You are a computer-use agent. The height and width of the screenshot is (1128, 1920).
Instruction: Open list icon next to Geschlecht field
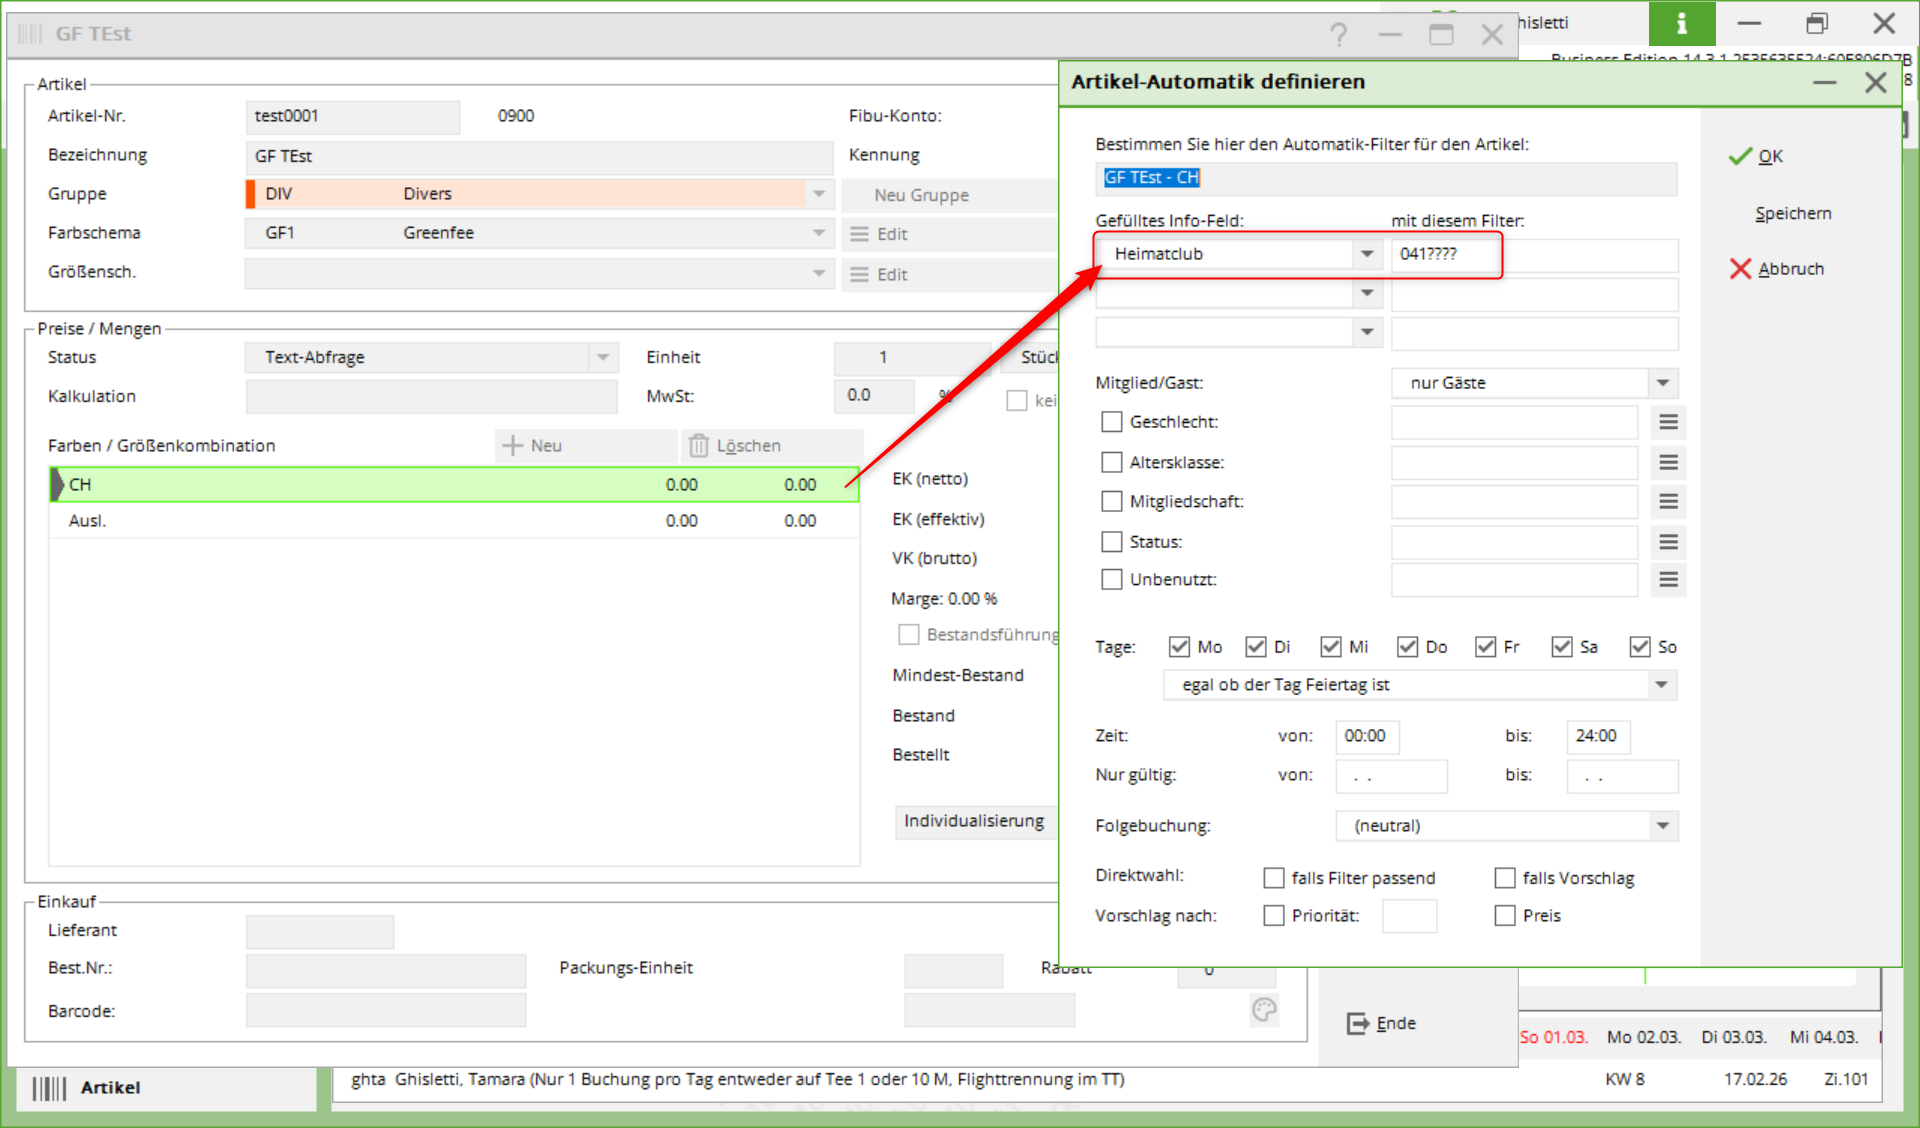click(x=1668, y=422)
